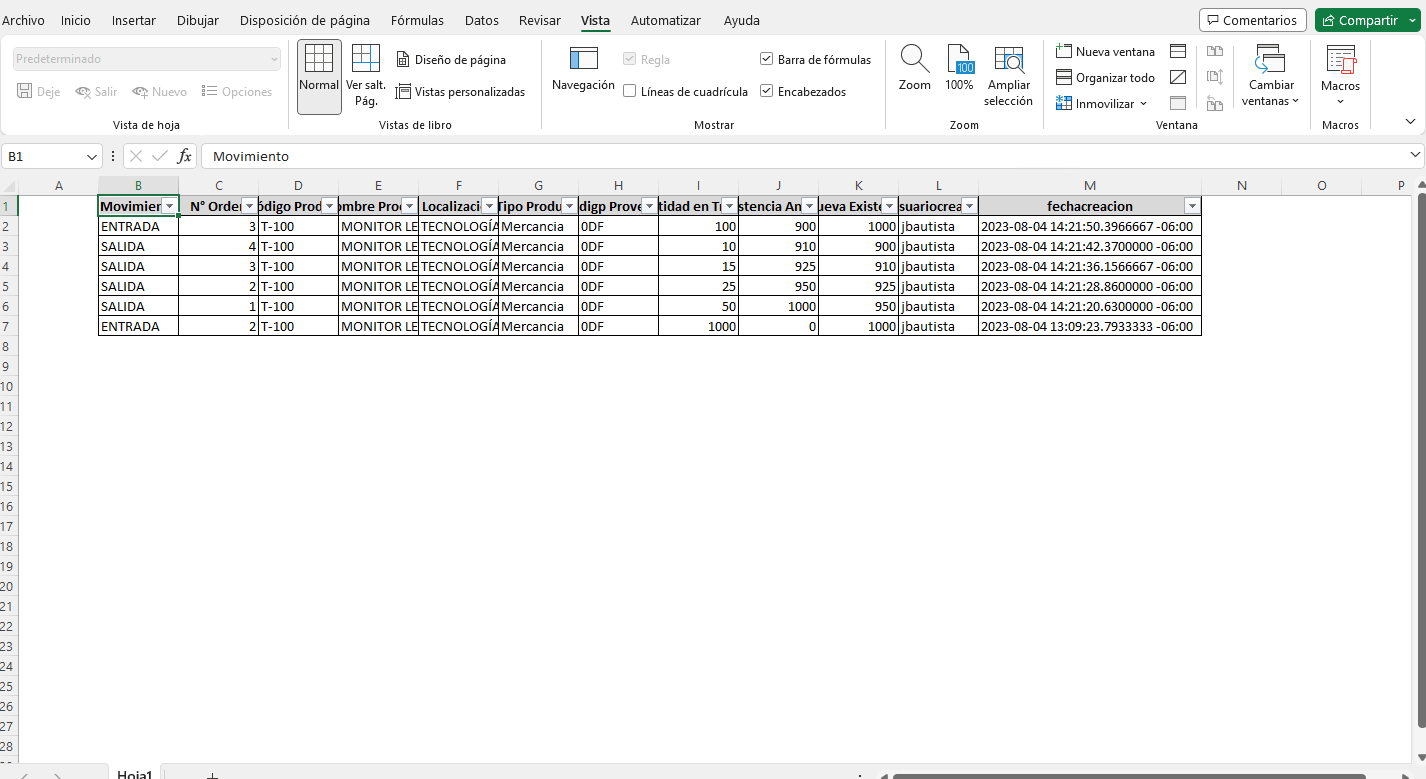Open the Navegación pane
Screen dimensions: 1426x779
coord(583,70)
